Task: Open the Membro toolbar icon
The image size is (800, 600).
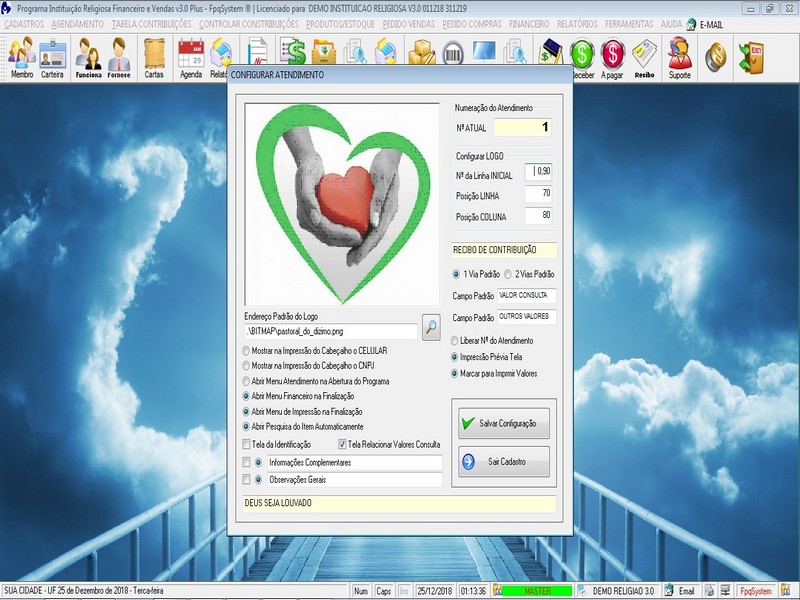Action: (x=22, y=58)
